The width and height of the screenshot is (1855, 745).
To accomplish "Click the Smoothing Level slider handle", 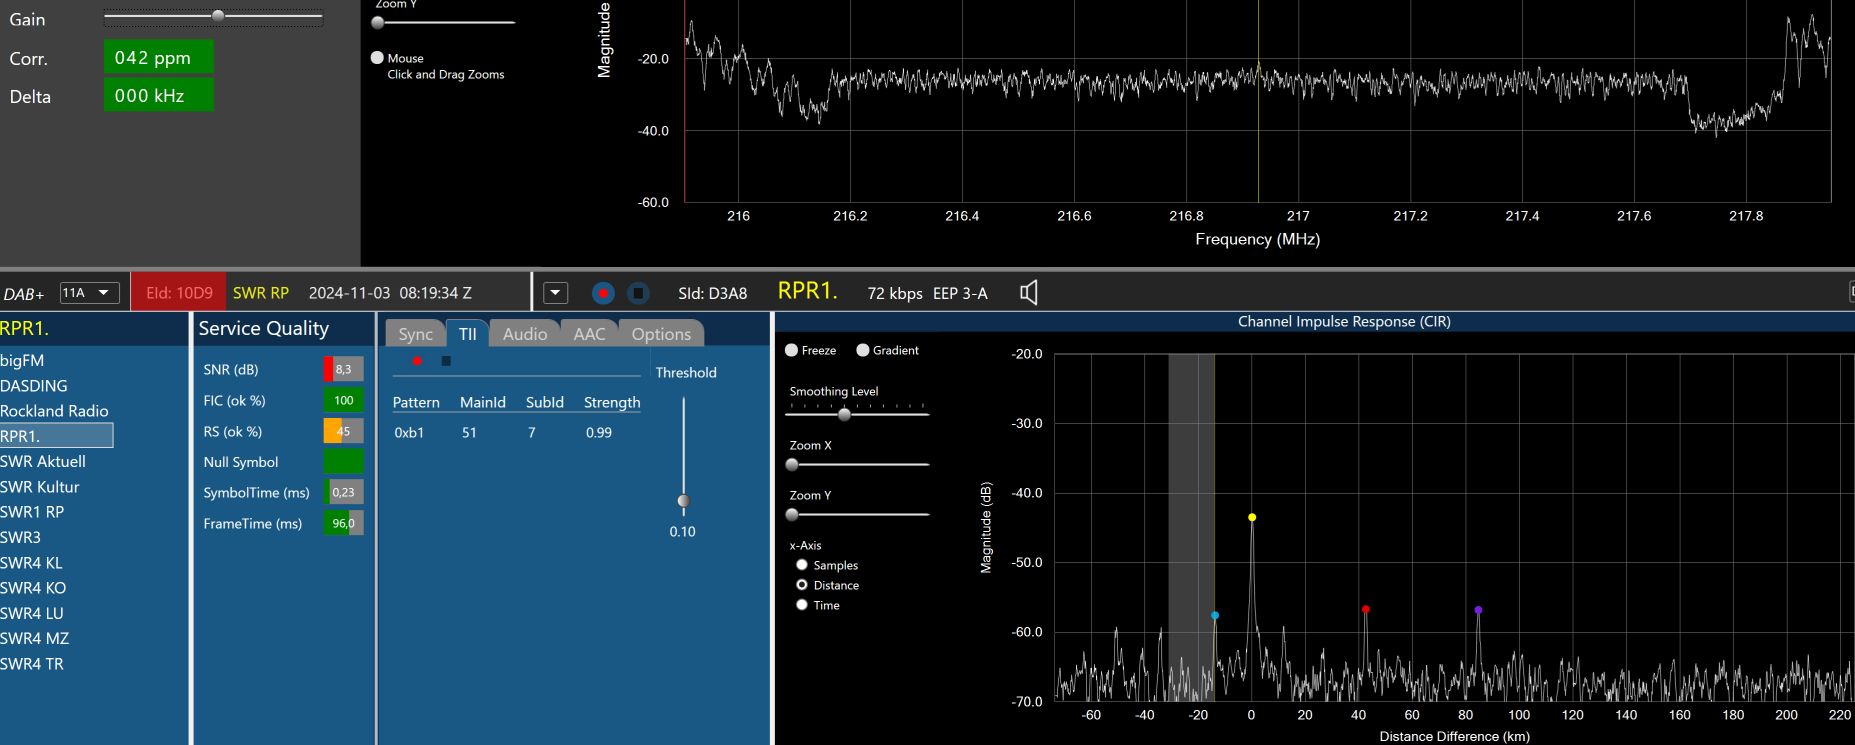I will click(x=844, y=414).
